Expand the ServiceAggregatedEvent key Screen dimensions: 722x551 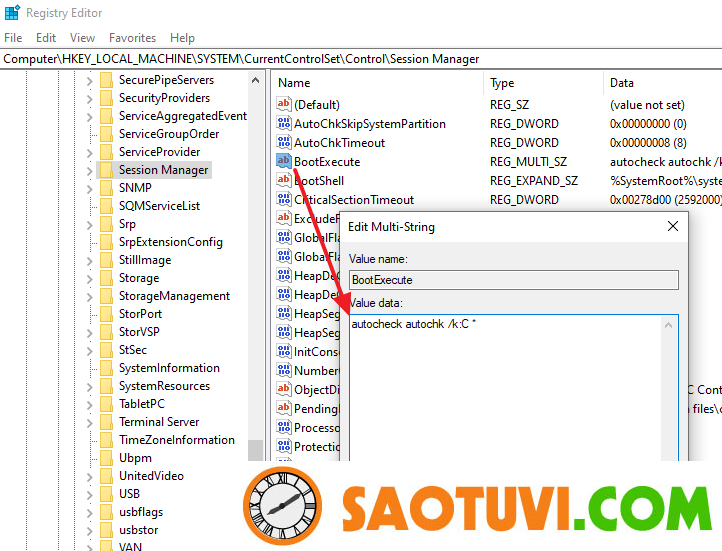tap(89, 116)
